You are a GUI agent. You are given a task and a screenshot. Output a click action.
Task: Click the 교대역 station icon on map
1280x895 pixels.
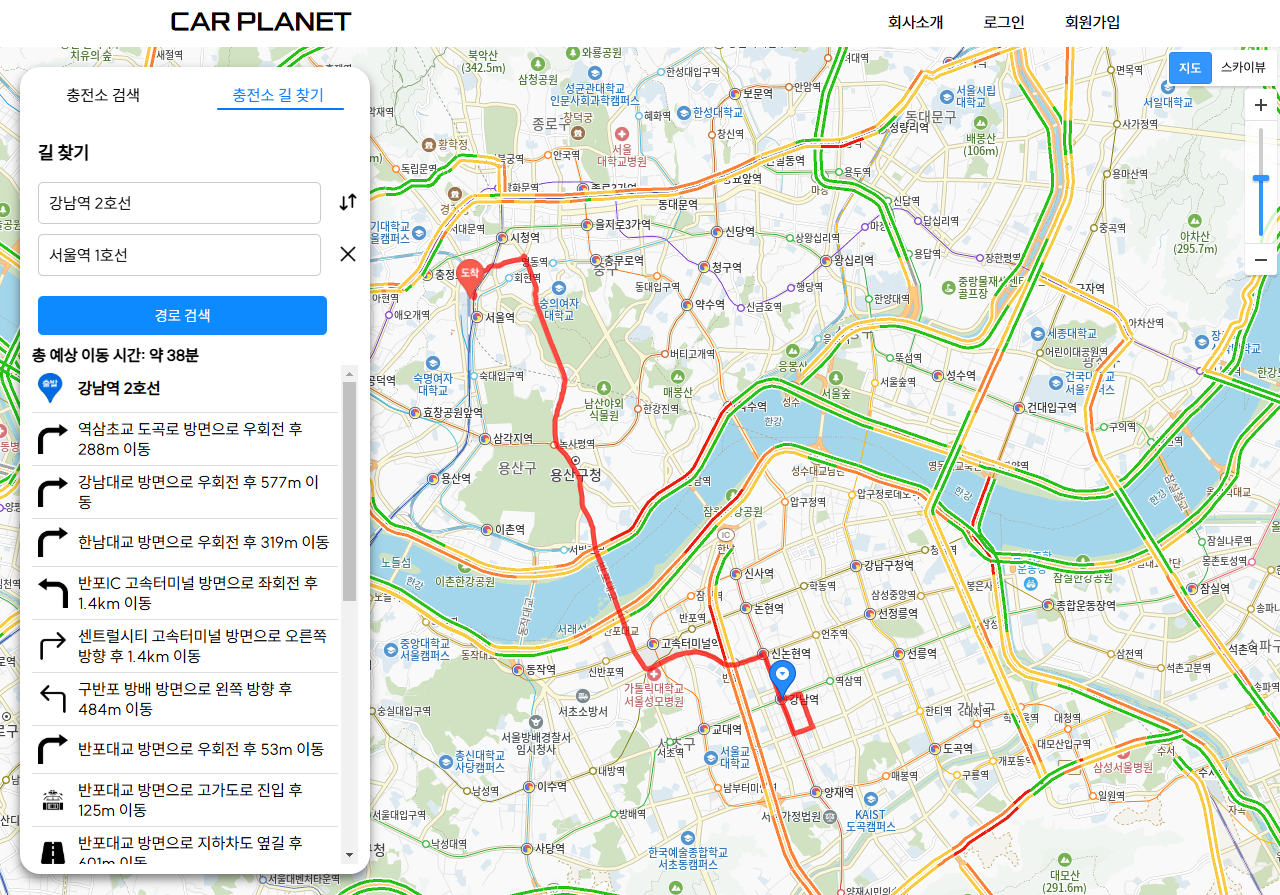[x=702, y=730]
